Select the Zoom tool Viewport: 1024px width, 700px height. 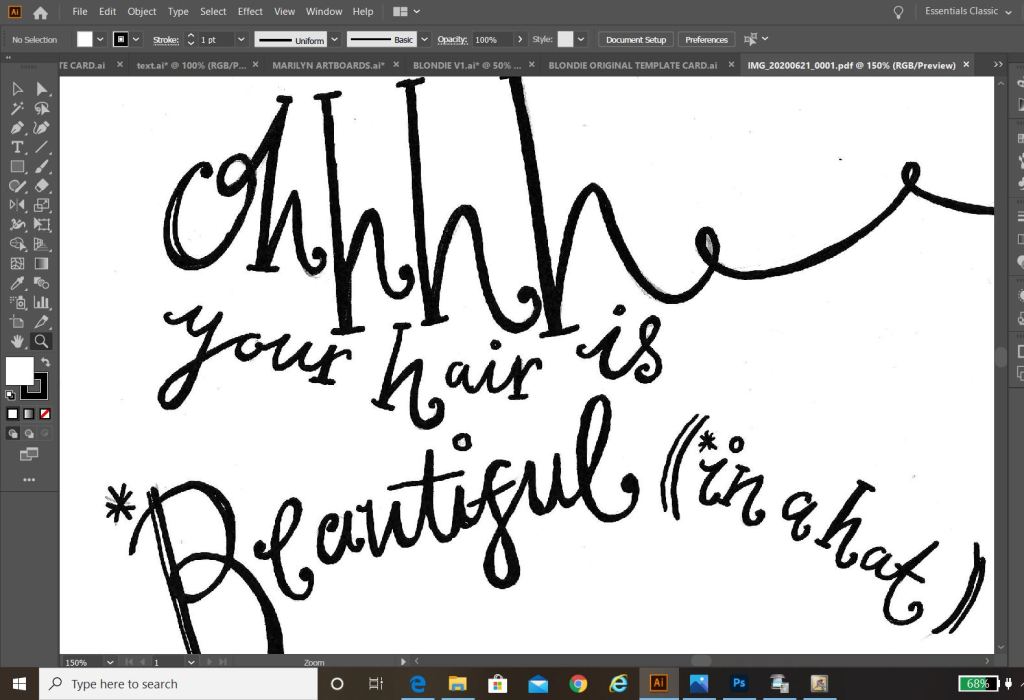tap(41, 342)
